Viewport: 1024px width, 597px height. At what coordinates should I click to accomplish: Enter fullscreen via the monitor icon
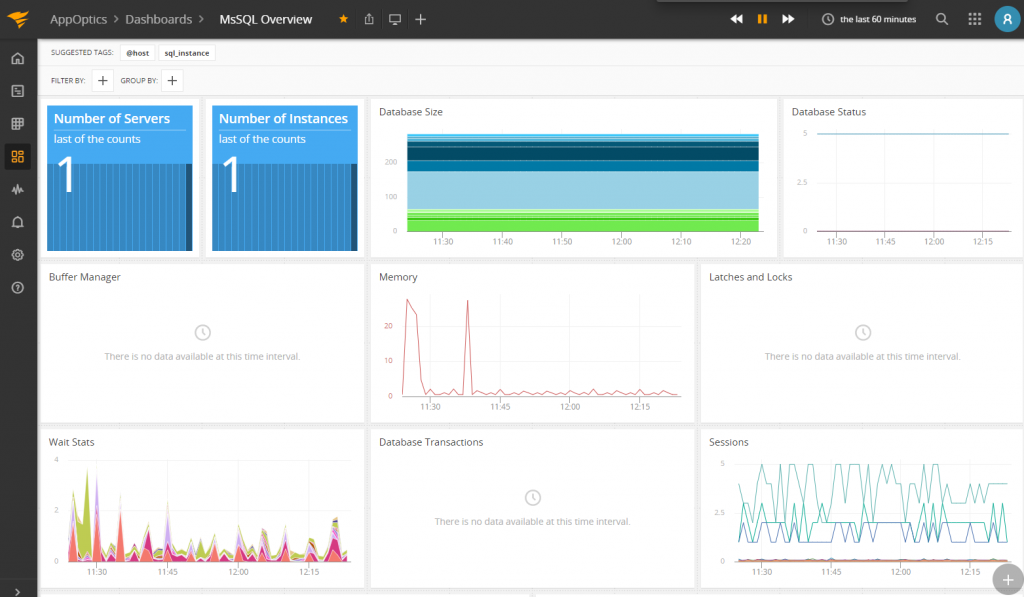395,19
